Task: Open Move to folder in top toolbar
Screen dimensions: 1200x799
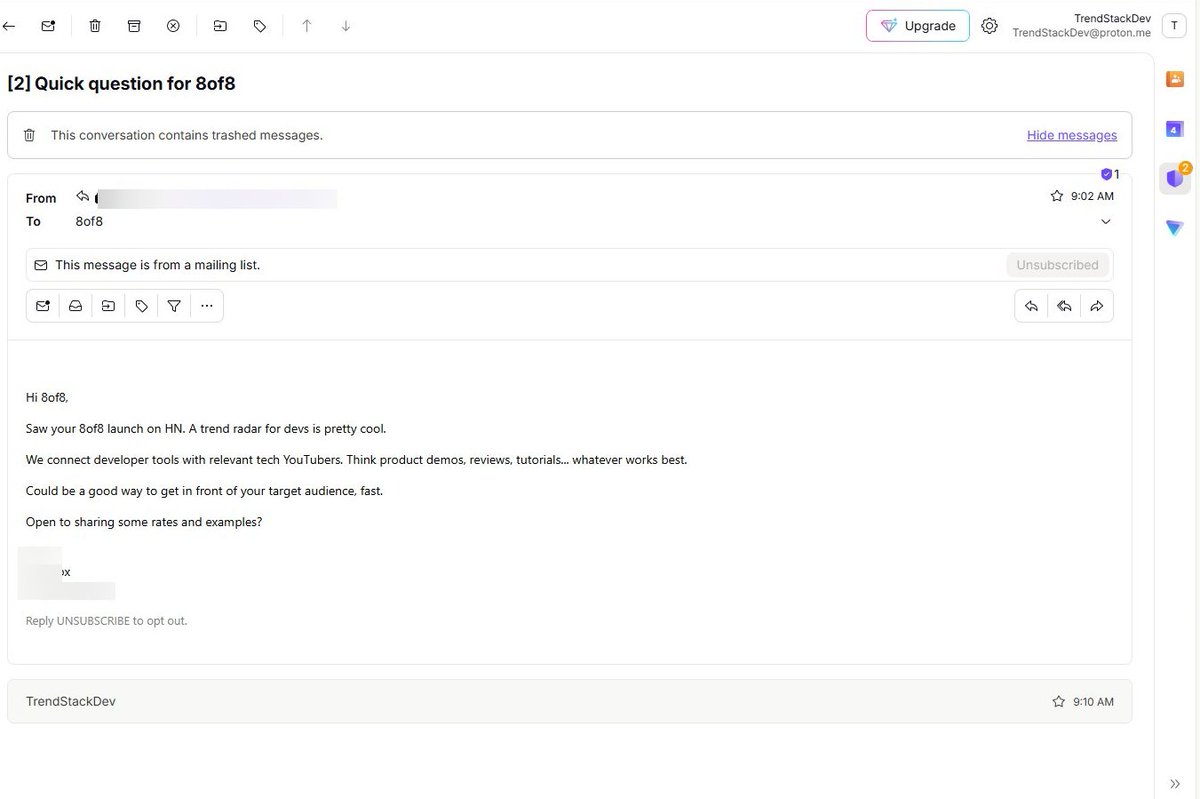Action: click(x=220, y=26)
